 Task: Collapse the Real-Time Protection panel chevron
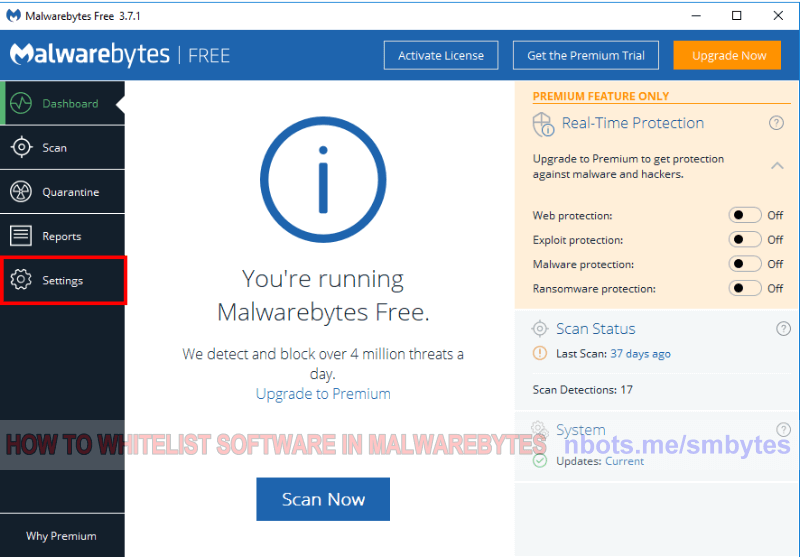coord(777,166)
